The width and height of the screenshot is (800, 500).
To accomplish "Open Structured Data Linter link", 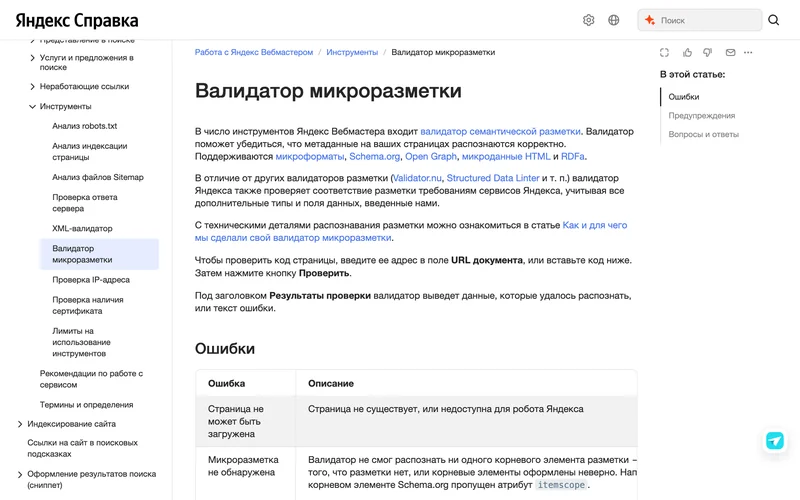I will (x=493, y=178).
